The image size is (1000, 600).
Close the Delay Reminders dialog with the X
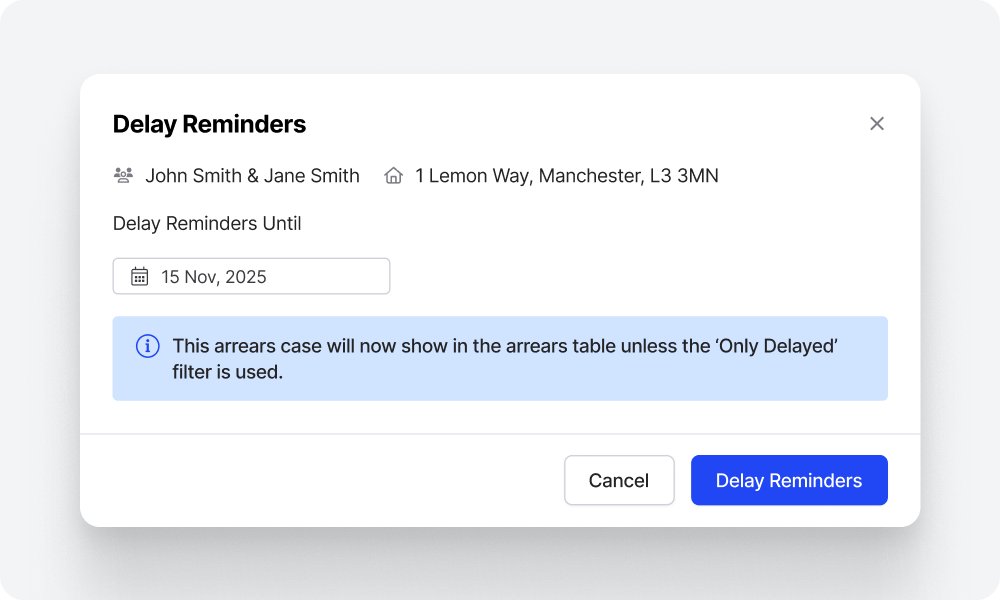pyautogui.click(x=877, y=123)
